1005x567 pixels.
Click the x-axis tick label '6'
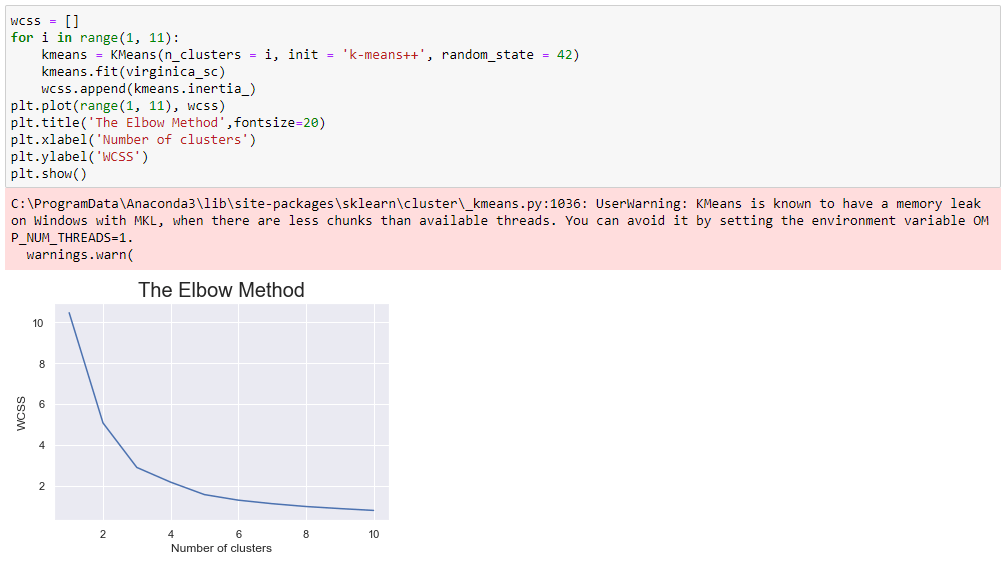(238, 534)
